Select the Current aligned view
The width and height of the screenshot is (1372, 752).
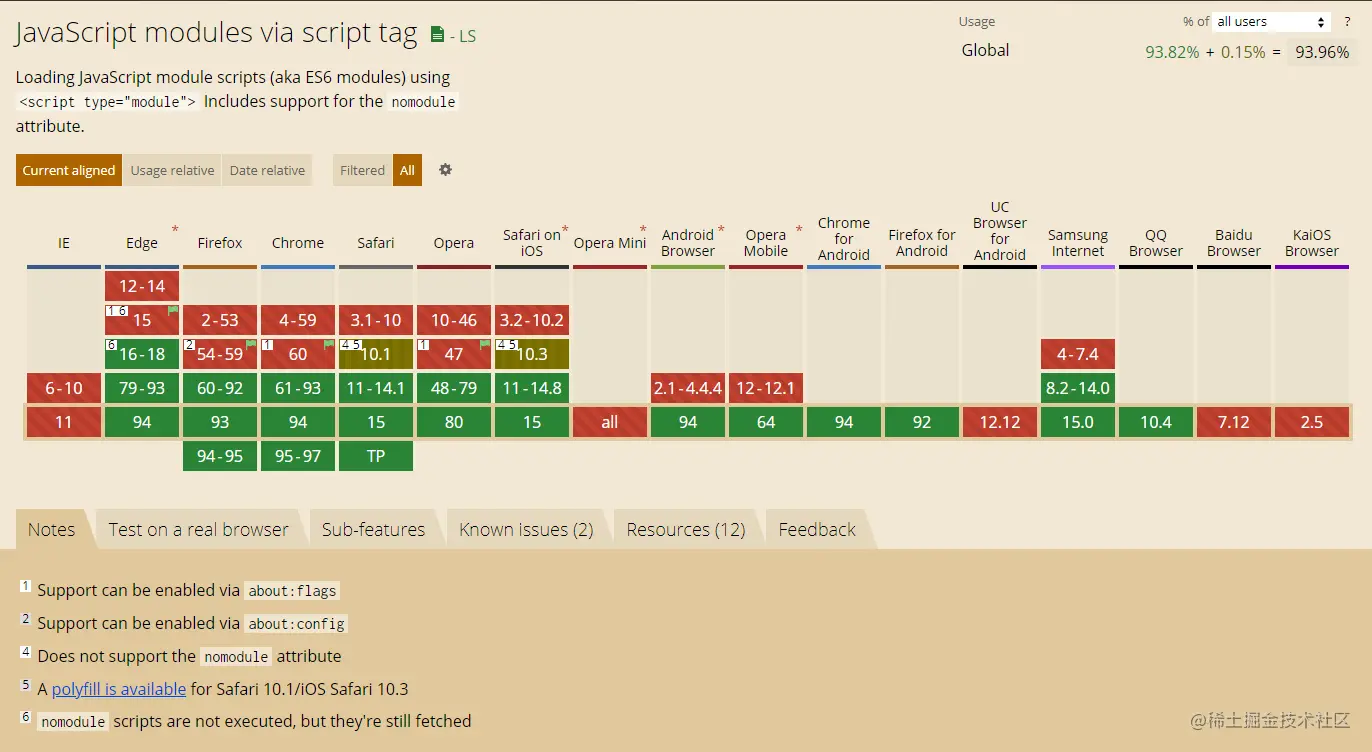[x=69, y=170]
